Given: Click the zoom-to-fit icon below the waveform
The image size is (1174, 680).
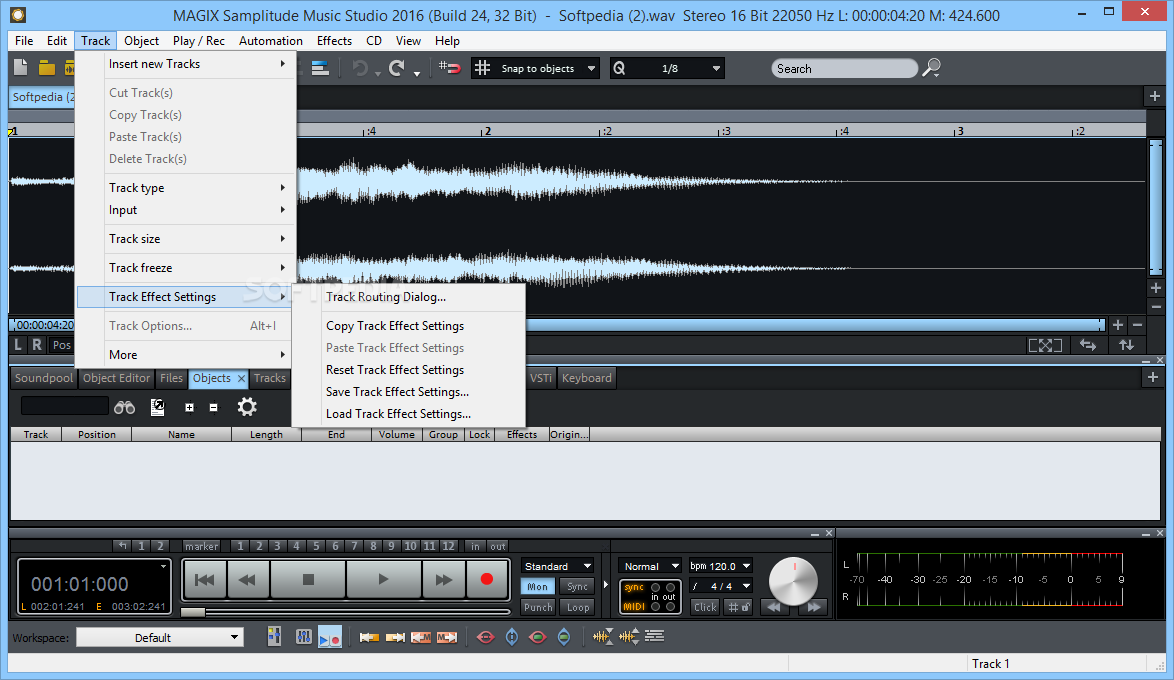Looking at the screenshot, I should (1045, 345).
